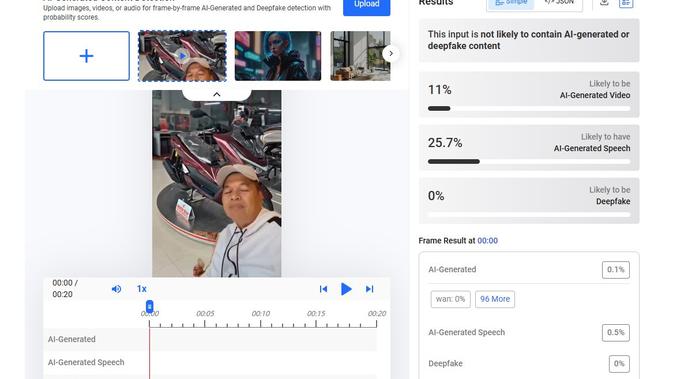Image resolution: width=673 pixels, height=379 pixels.
Task: Select the motorcycle selfie video thumbnail
Action: coord(182,56)
